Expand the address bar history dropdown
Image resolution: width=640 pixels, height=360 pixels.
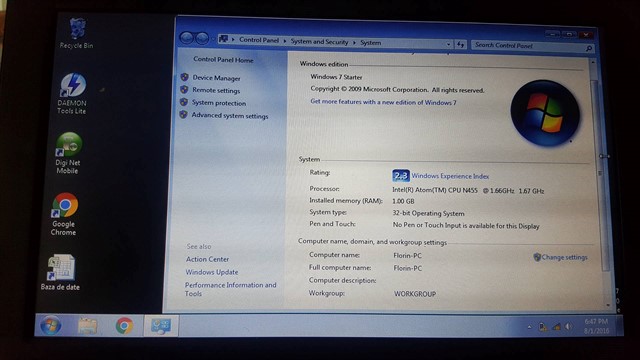click(x=449, y=44)
